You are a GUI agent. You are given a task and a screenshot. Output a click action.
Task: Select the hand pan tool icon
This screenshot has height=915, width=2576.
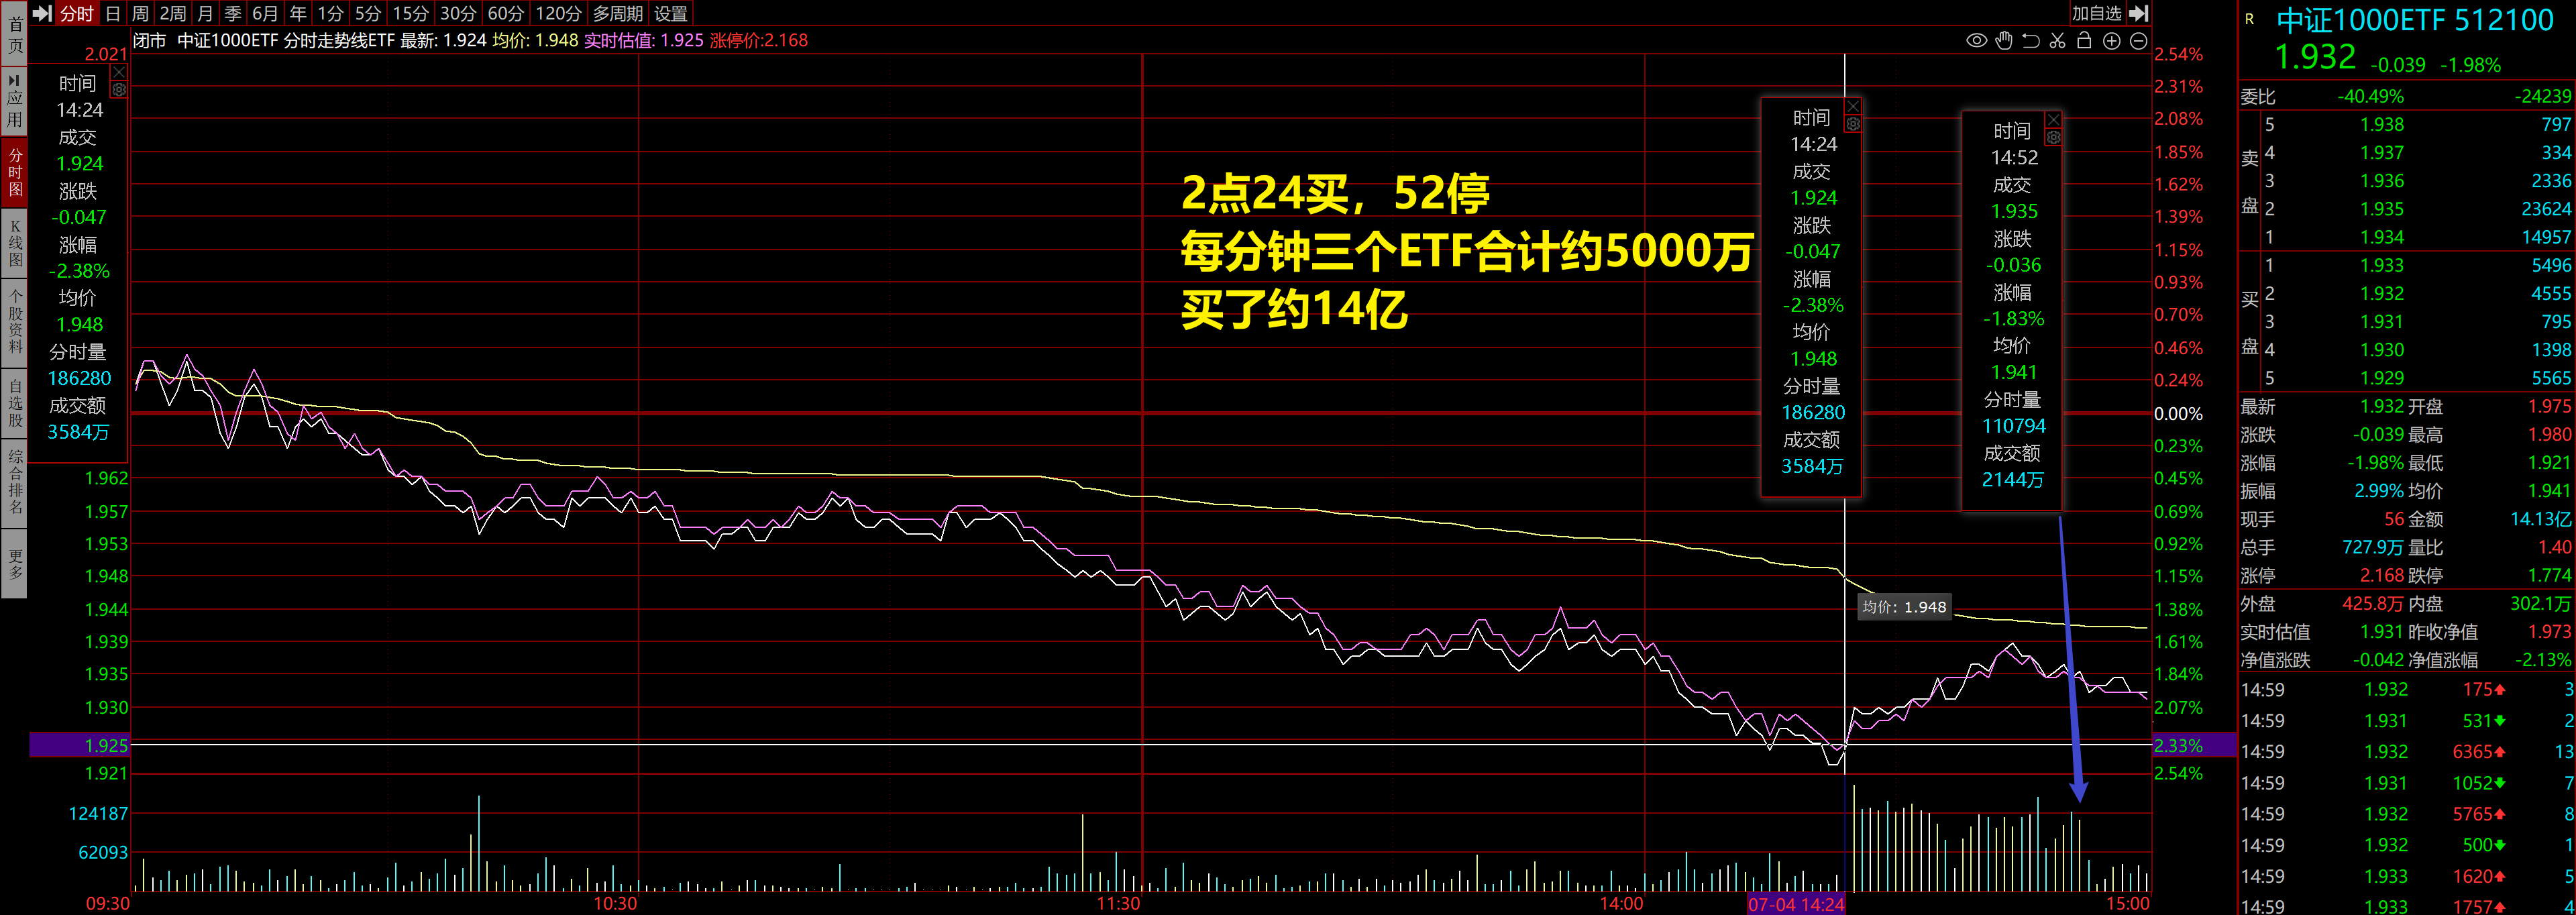pyautogui.click(x=2004, y=41)
